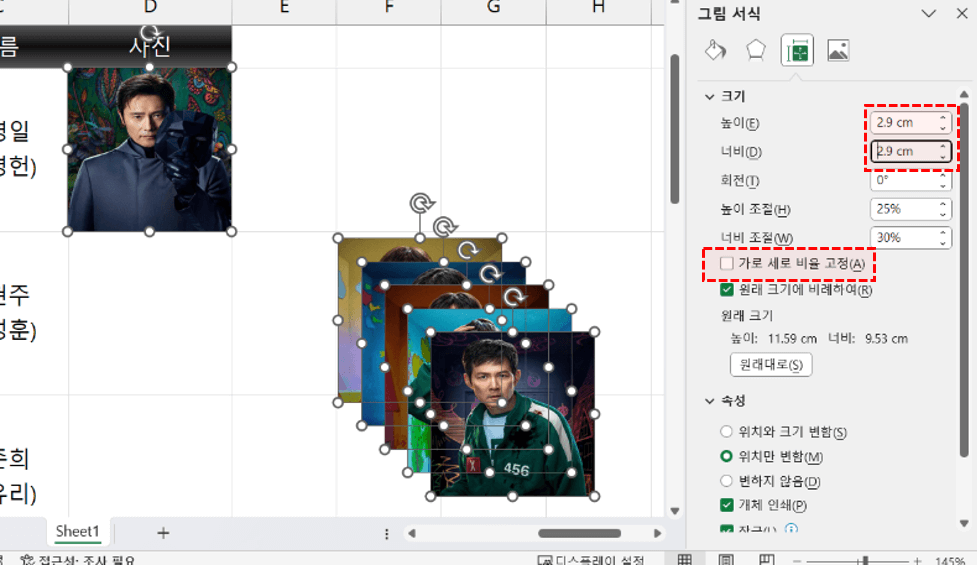The width and height of the screenshot is (977, 571).
Task: Select the Size & Properties tab icon
Action: [x=797, y=51]
